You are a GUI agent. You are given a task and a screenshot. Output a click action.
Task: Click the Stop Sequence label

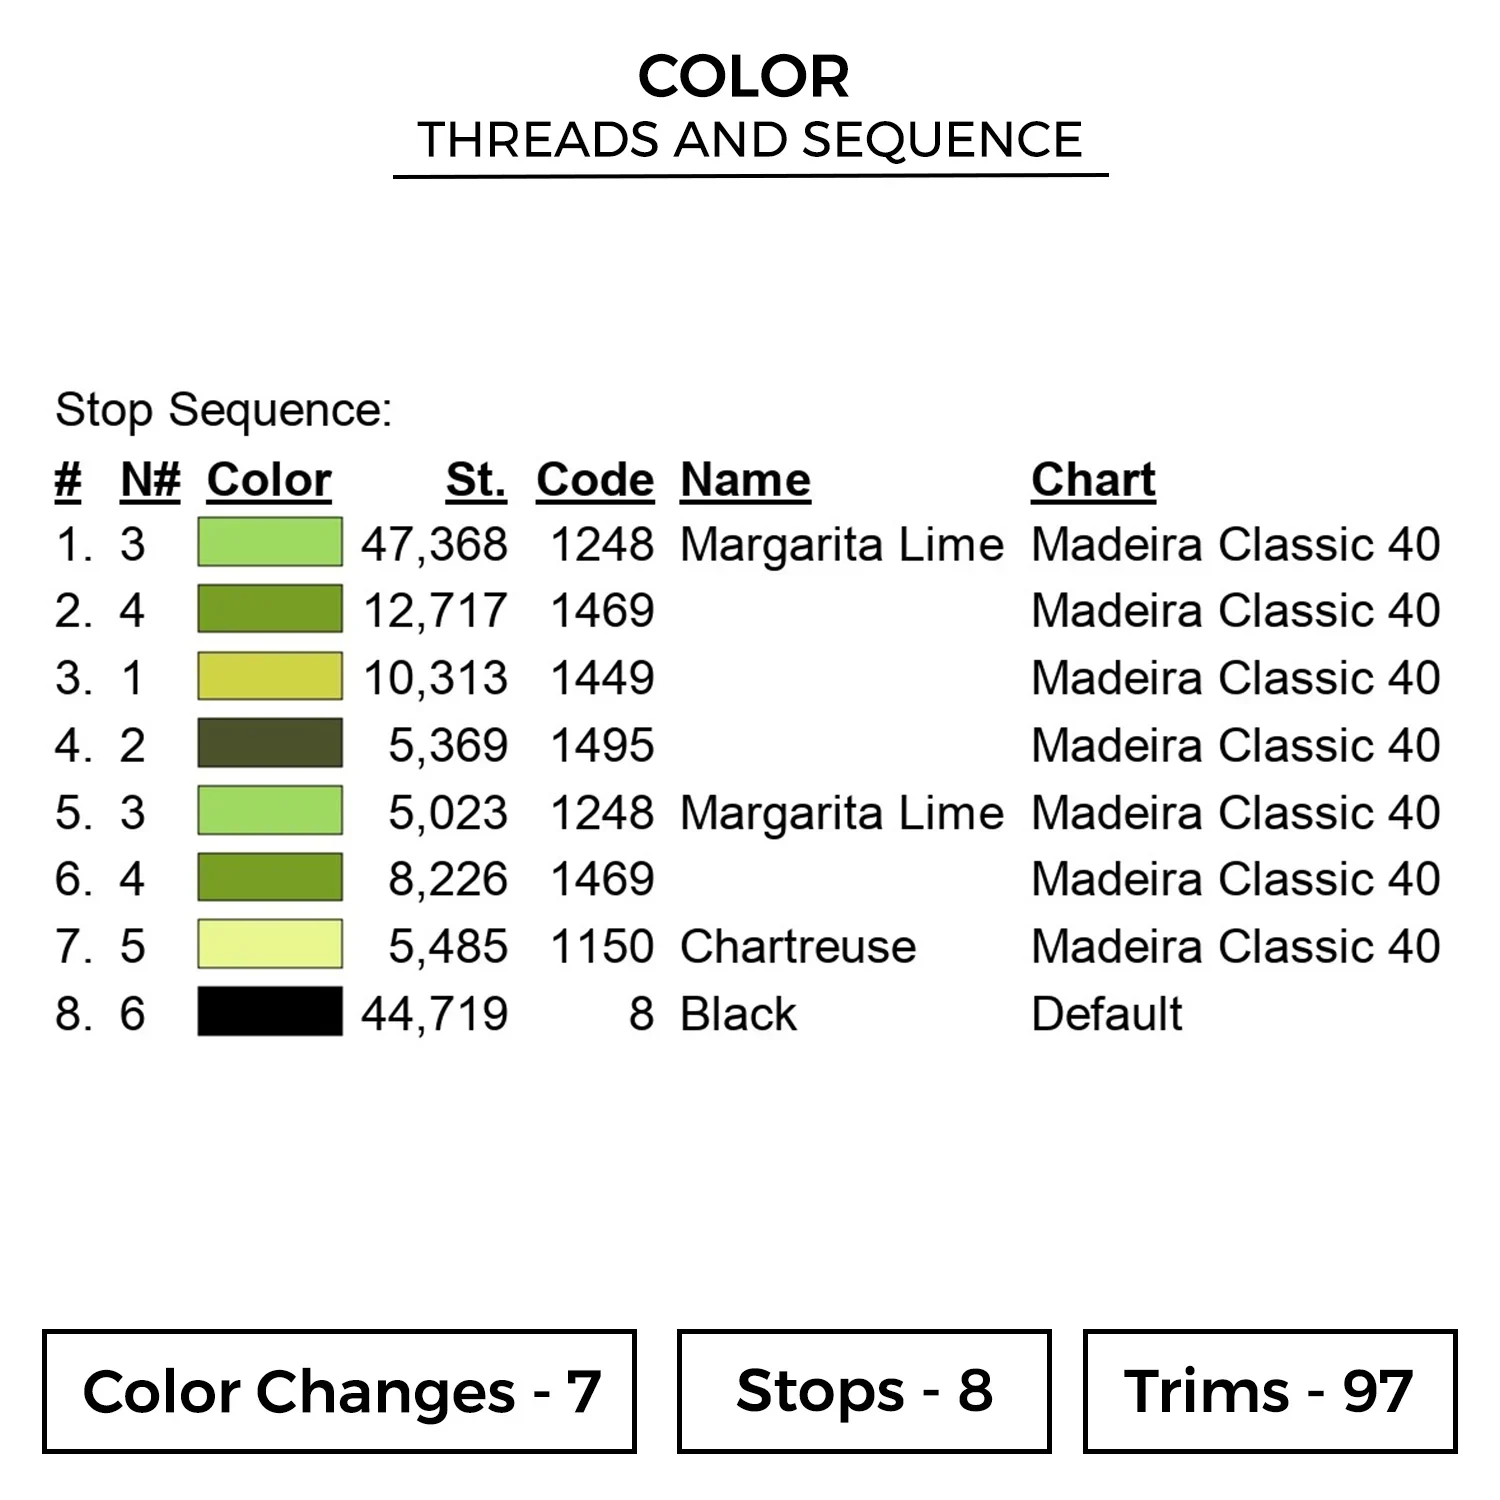point(223,410)
